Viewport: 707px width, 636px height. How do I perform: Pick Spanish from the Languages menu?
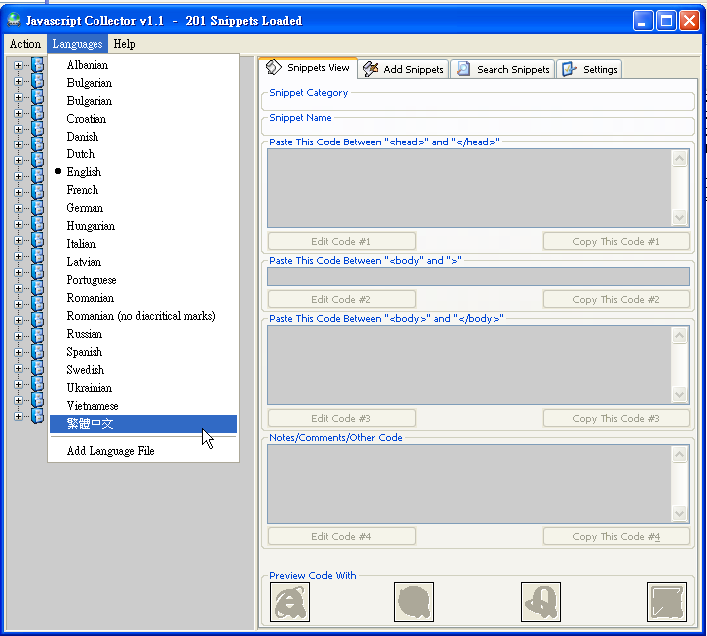point(143,352)
